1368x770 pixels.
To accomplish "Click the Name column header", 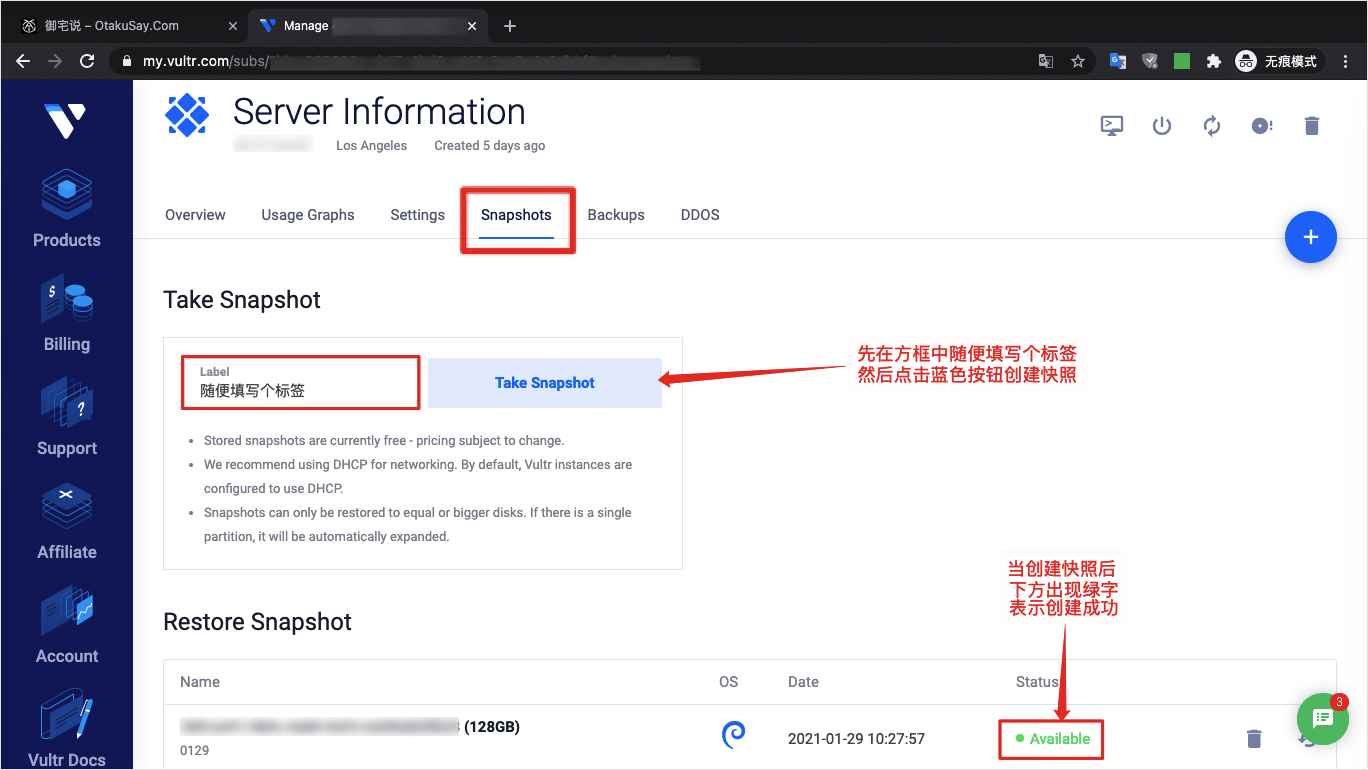I will pyautogui.click(x=200, y=682).
